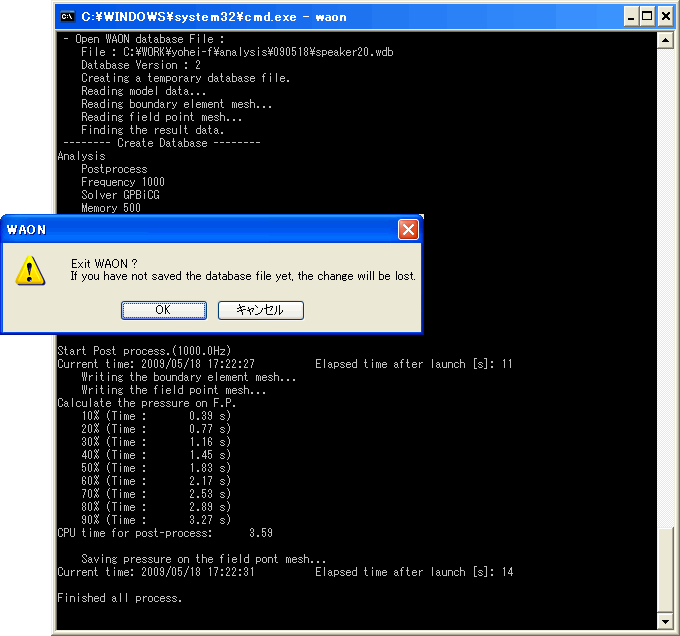
Task: Confirm exit with the OK button
Action: coord(163,310)
